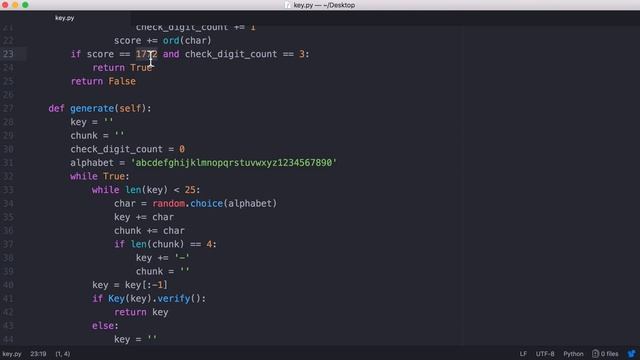Click 'check_digit_count == 3' condition
The width and height of the screenshot is (640, 360).
[245, 54]
